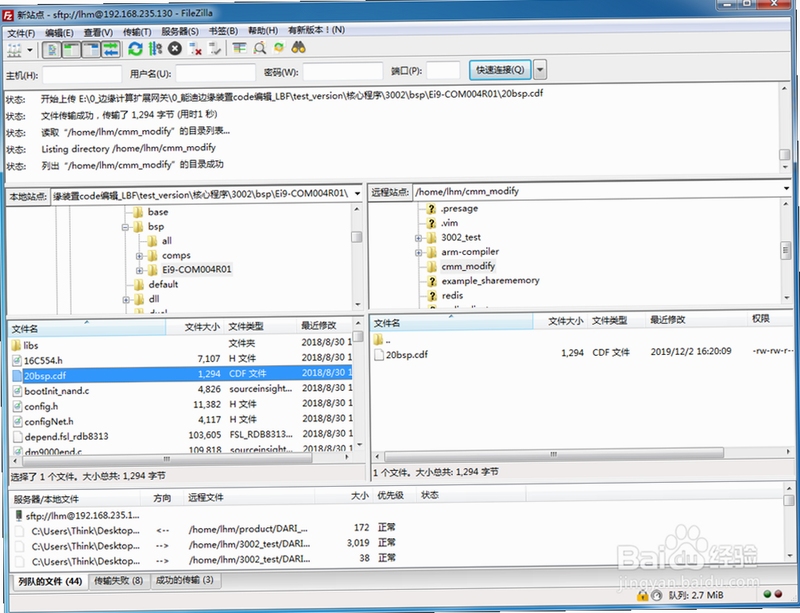Open the Site Manager icon
800x613 pixels.
pos(14,50)
